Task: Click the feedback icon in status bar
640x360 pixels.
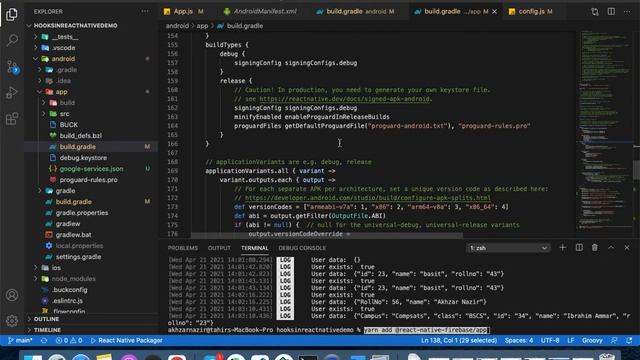Action: click(x=614, y=340)
